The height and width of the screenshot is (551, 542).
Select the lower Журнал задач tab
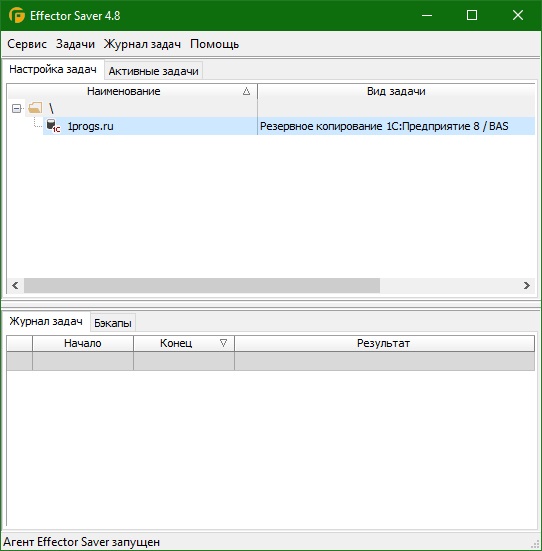coord(46,321)
